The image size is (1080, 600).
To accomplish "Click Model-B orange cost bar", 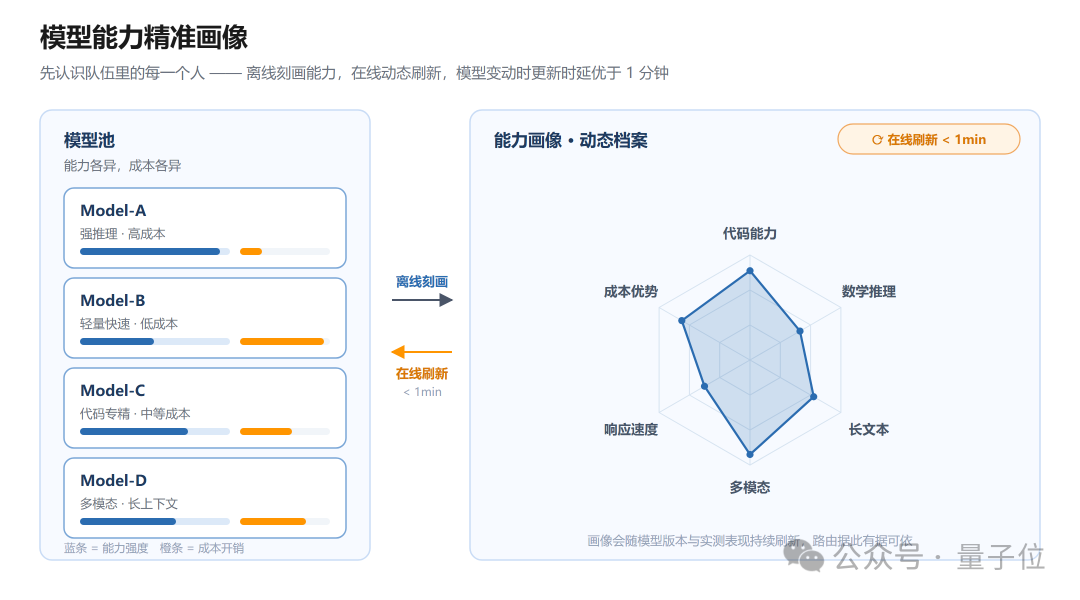I will pos(282,342).
